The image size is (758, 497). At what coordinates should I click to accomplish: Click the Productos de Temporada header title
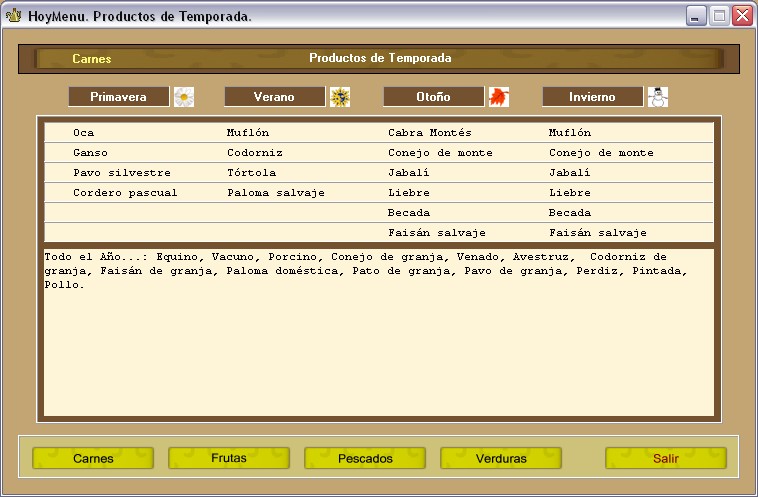point(380,58)
